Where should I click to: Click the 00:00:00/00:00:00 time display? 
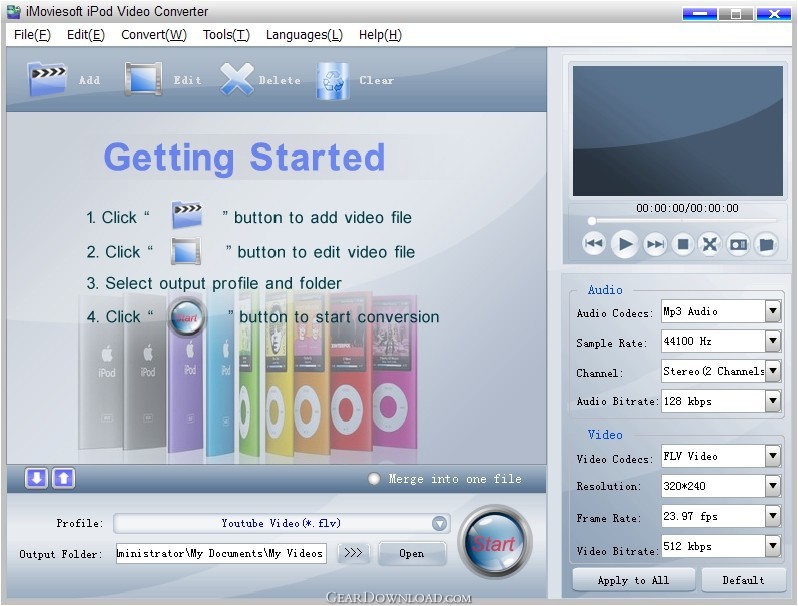687,208
